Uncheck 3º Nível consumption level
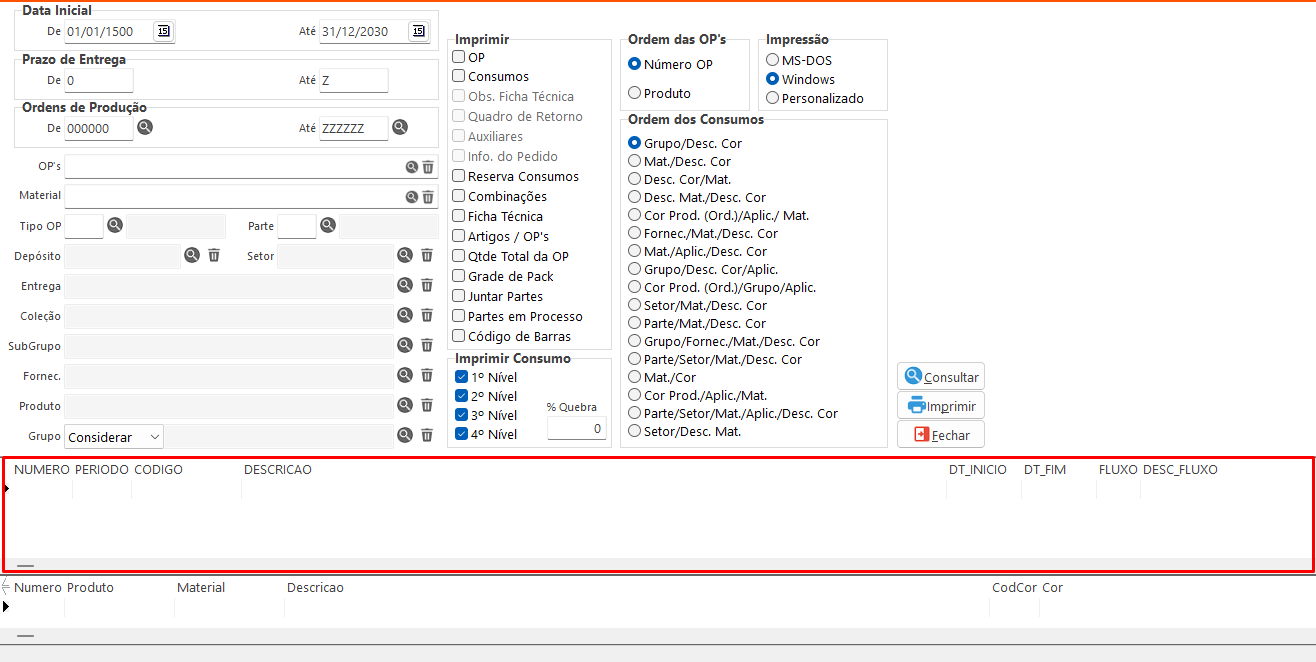 461,415
